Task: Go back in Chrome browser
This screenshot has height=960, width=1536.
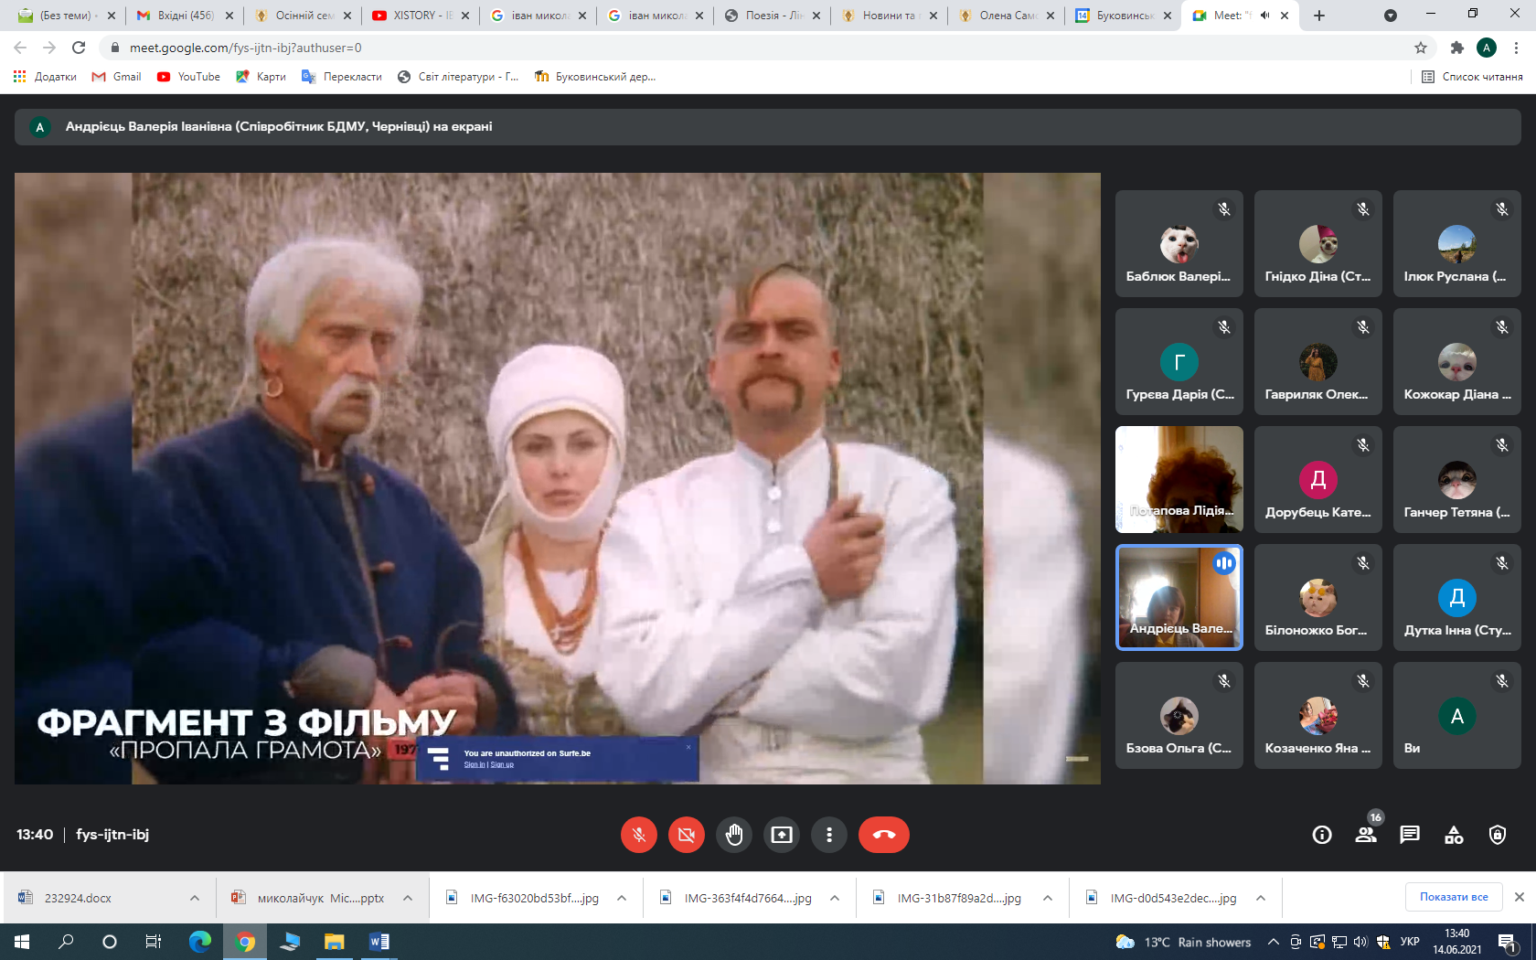Action: 20,47
